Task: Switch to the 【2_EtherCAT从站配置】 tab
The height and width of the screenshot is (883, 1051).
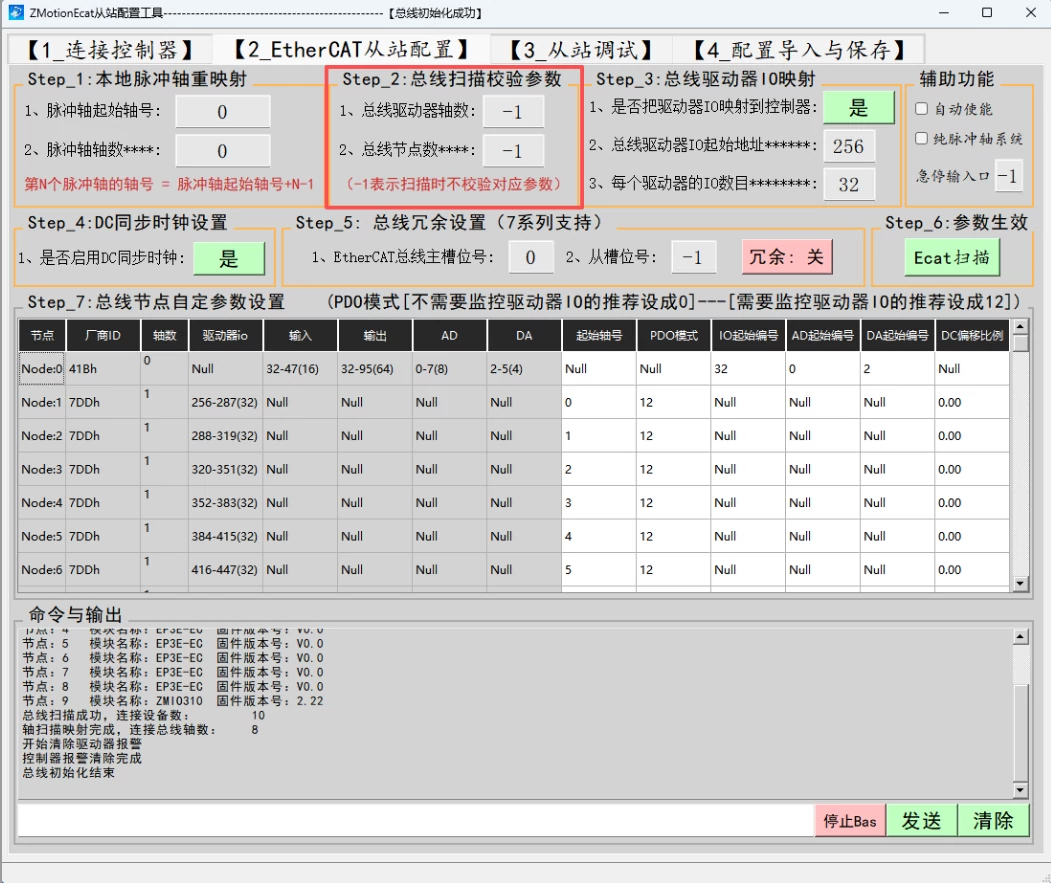Action: click(x=351, y=50)
